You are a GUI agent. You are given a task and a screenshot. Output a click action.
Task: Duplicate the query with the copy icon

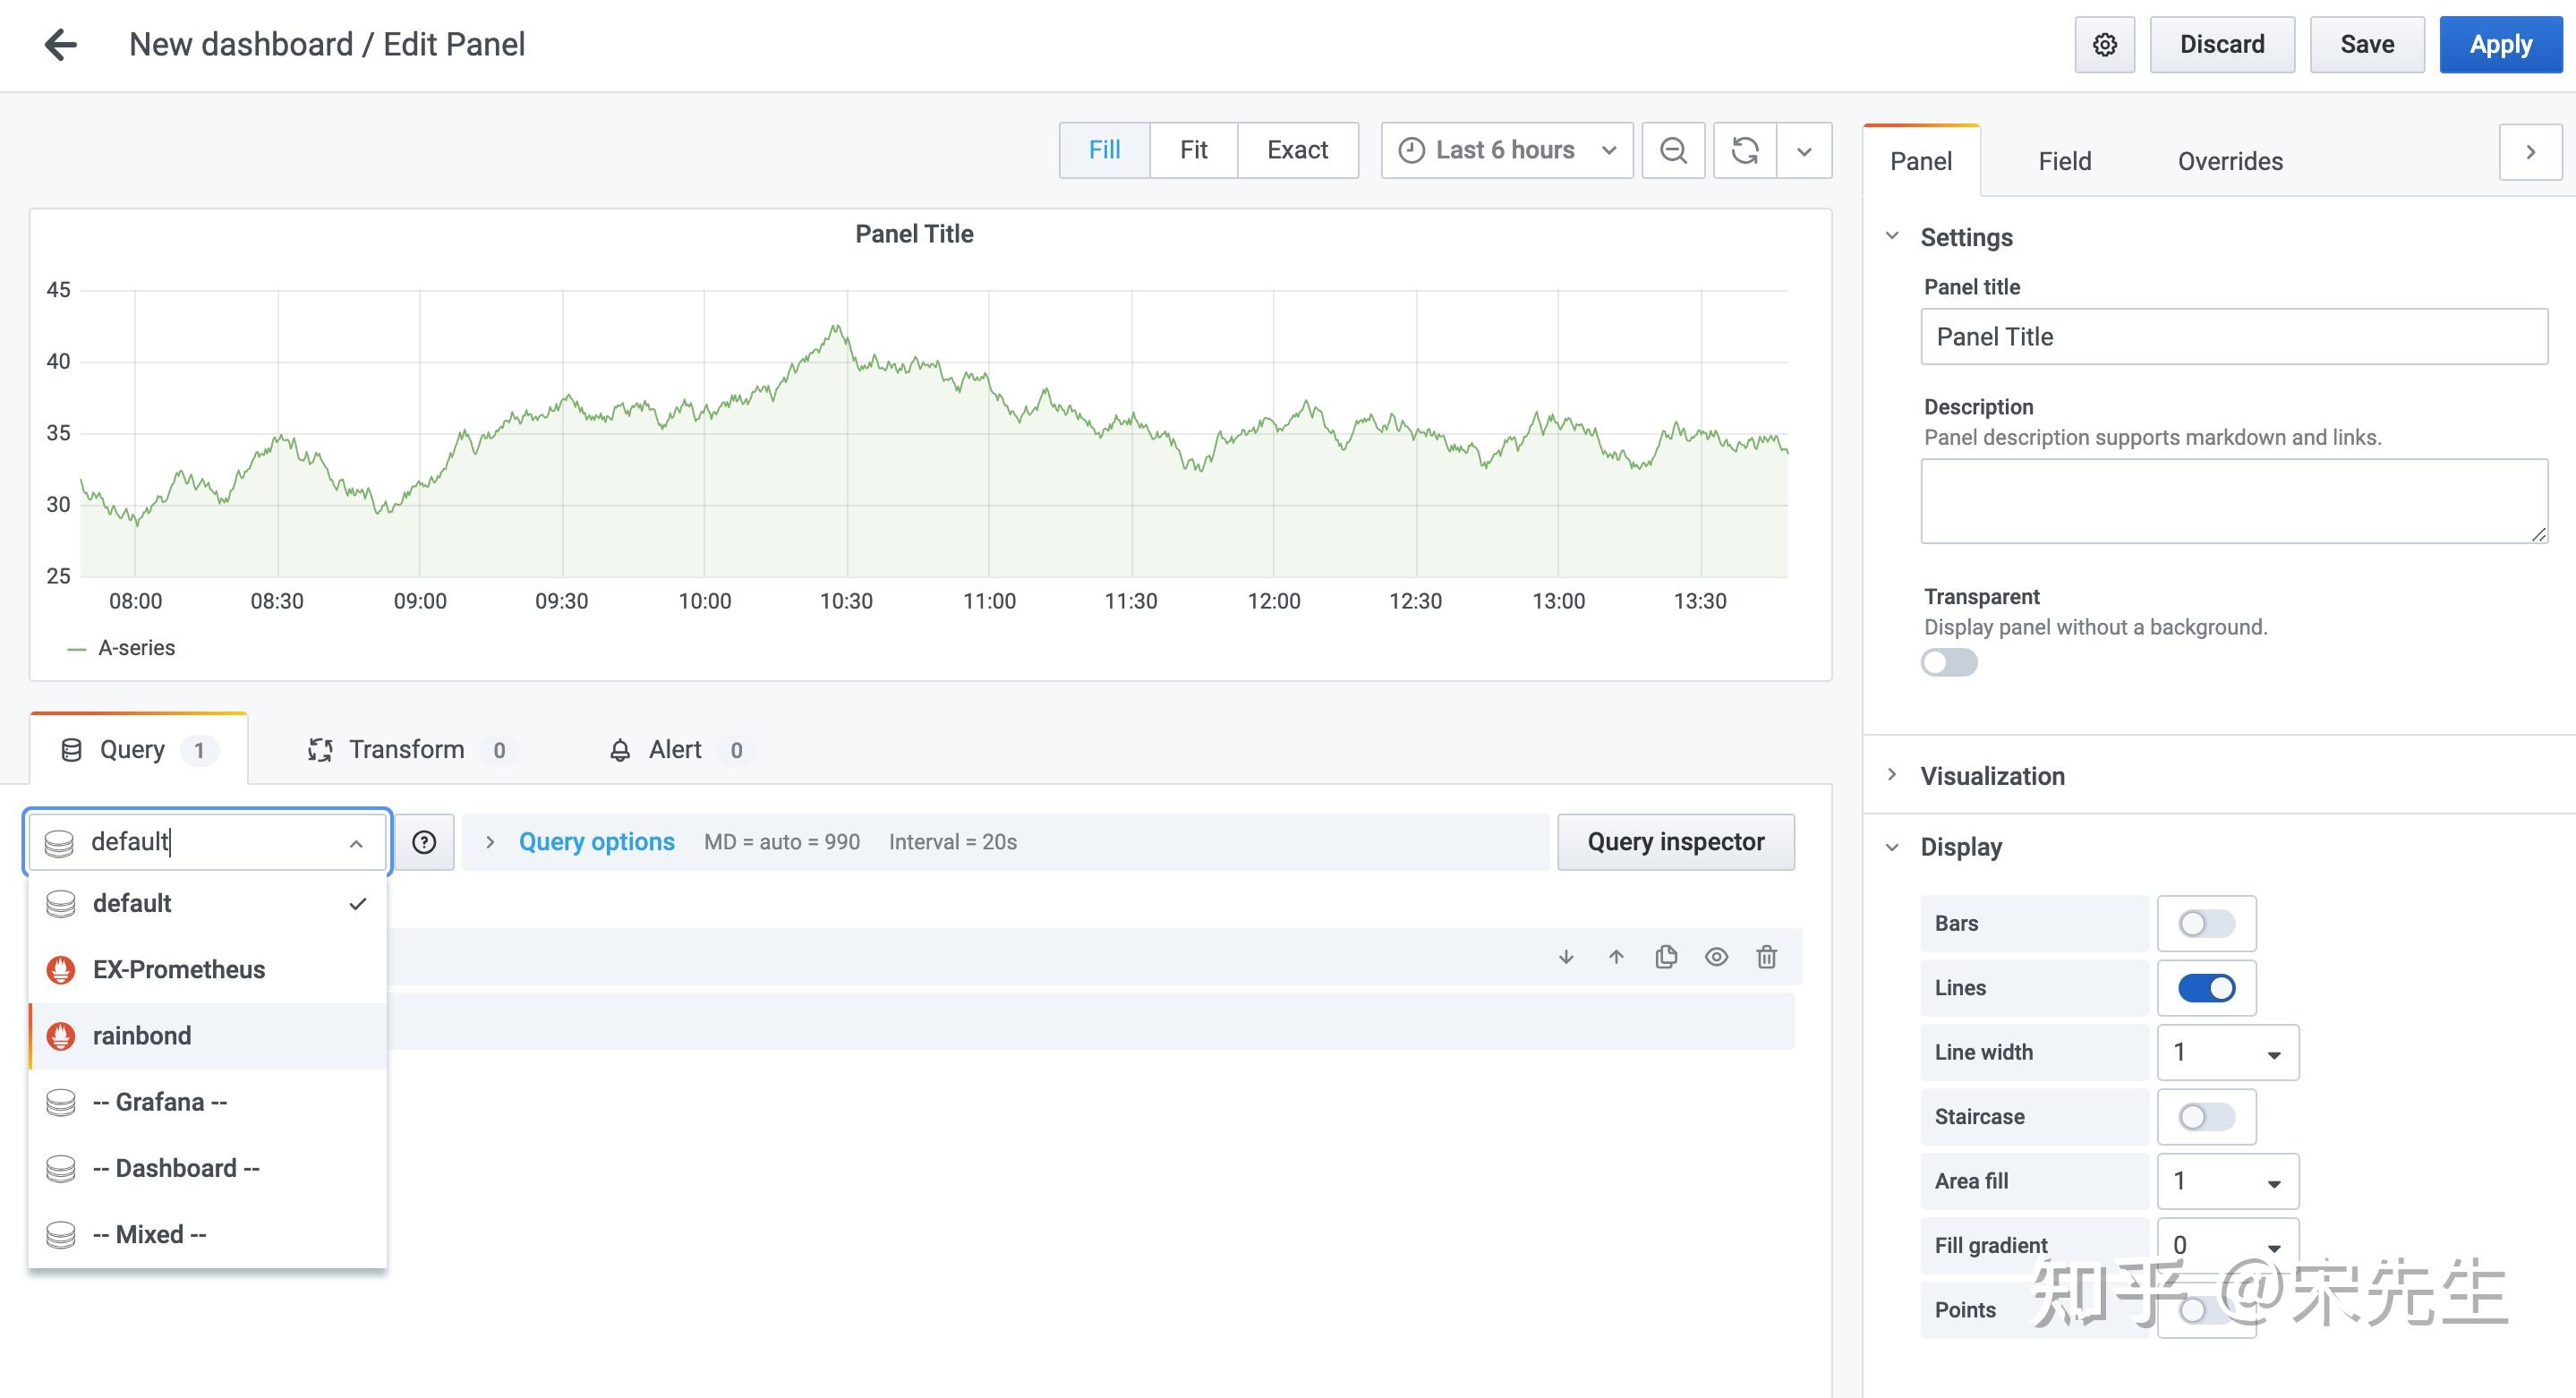click(1665, 956)
